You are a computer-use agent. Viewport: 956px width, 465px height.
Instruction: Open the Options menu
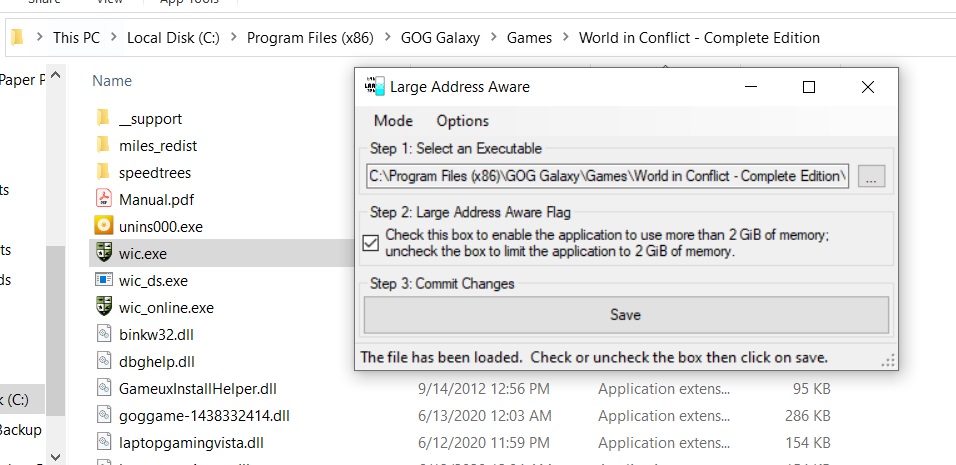pyautogui.click(x=462, y=121)
